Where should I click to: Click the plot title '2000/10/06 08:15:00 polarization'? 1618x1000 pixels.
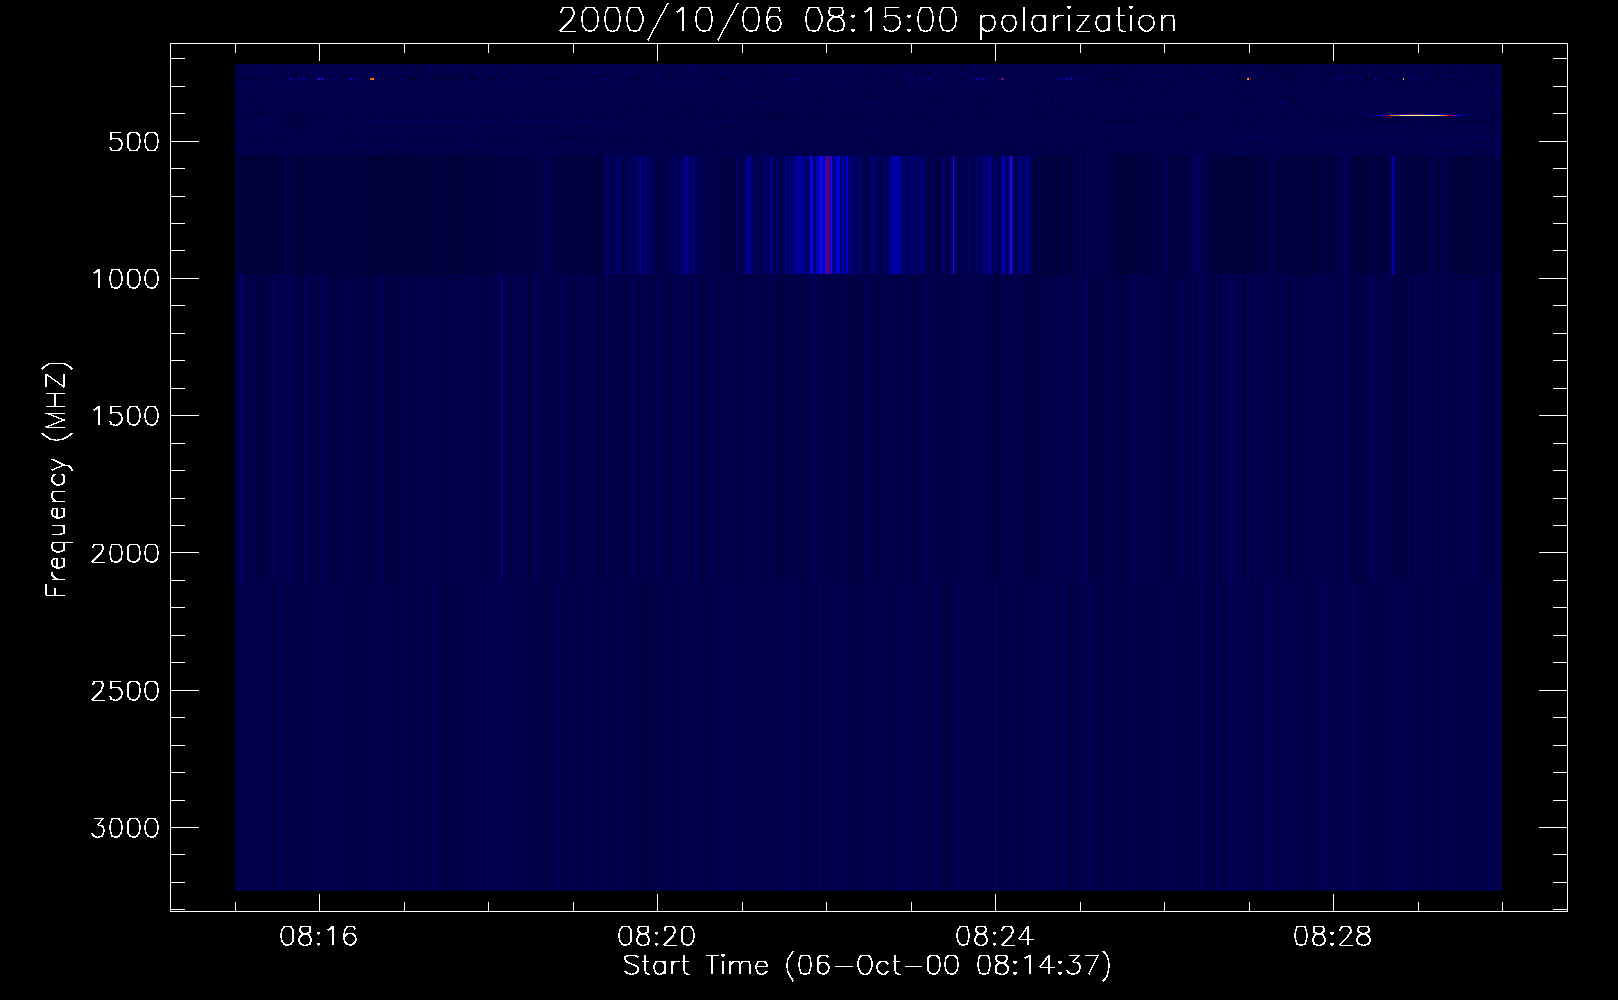point(867,21)
